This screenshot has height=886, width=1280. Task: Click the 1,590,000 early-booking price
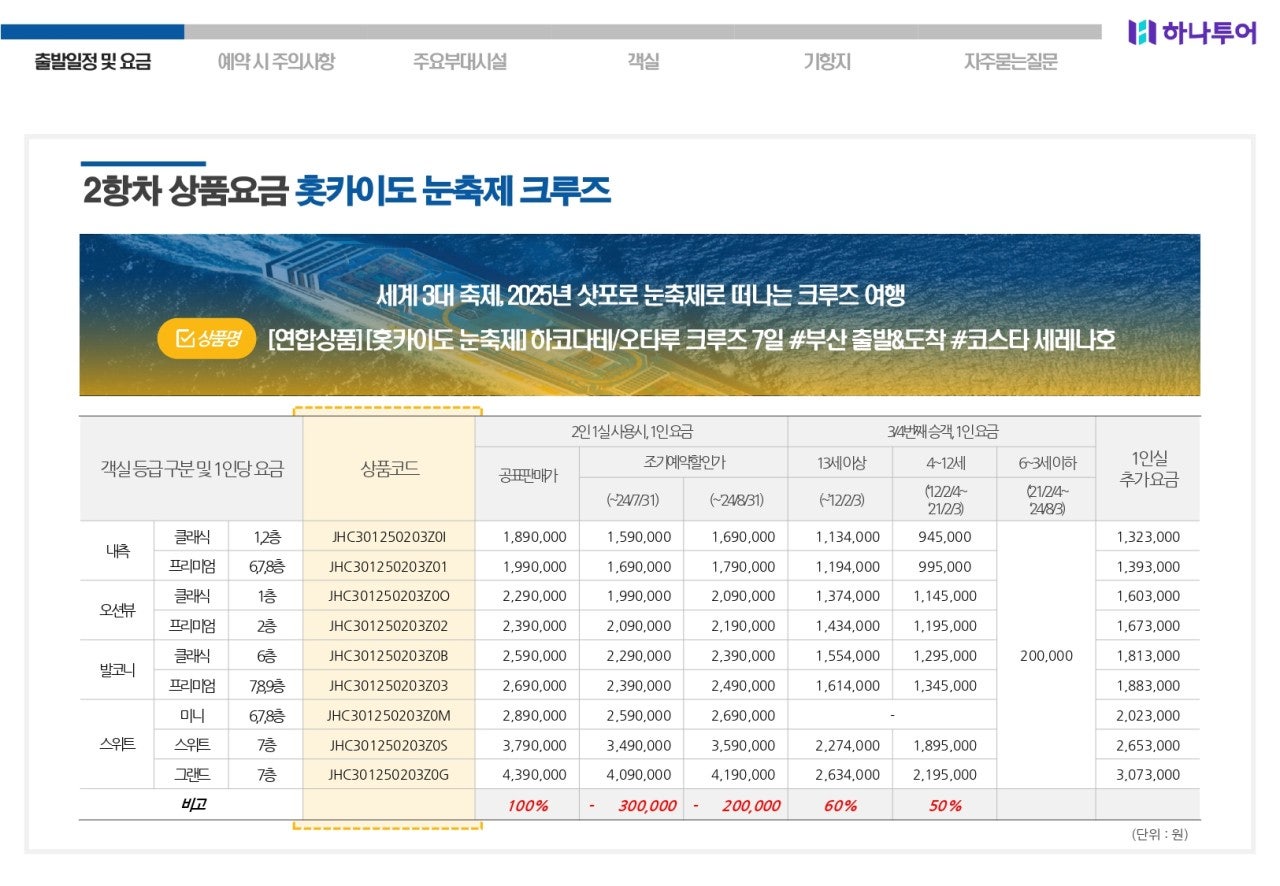tap(639, 537)
